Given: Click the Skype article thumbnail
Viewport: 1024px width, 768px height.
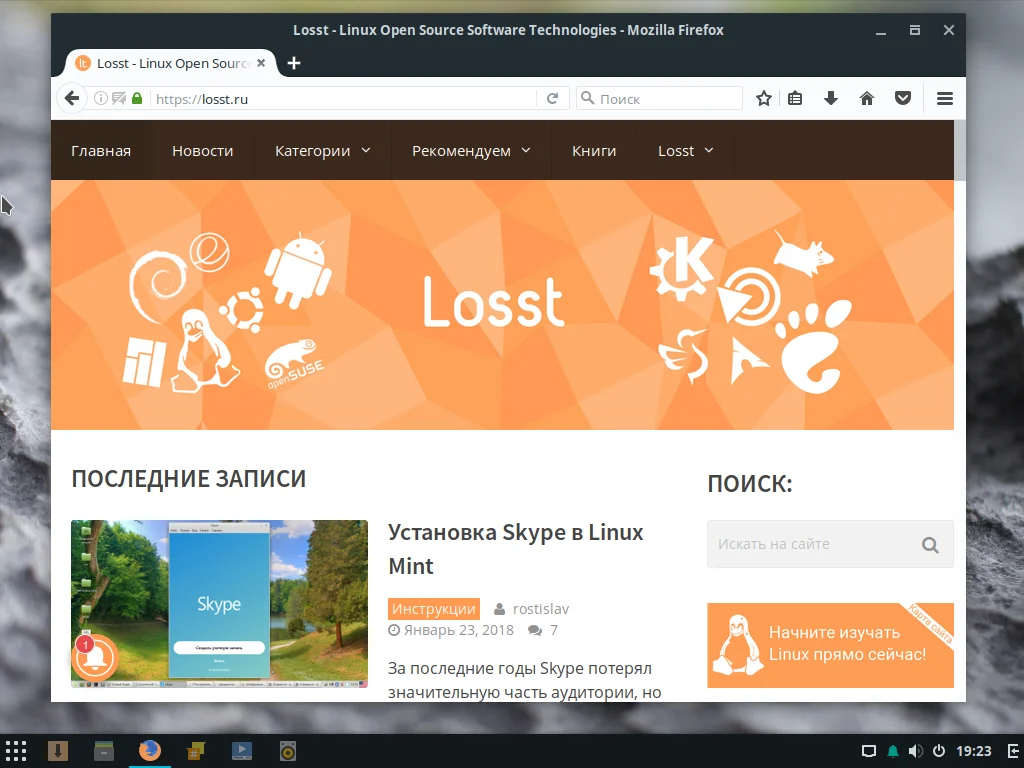Looking at the screenshot, I should 219,604.
